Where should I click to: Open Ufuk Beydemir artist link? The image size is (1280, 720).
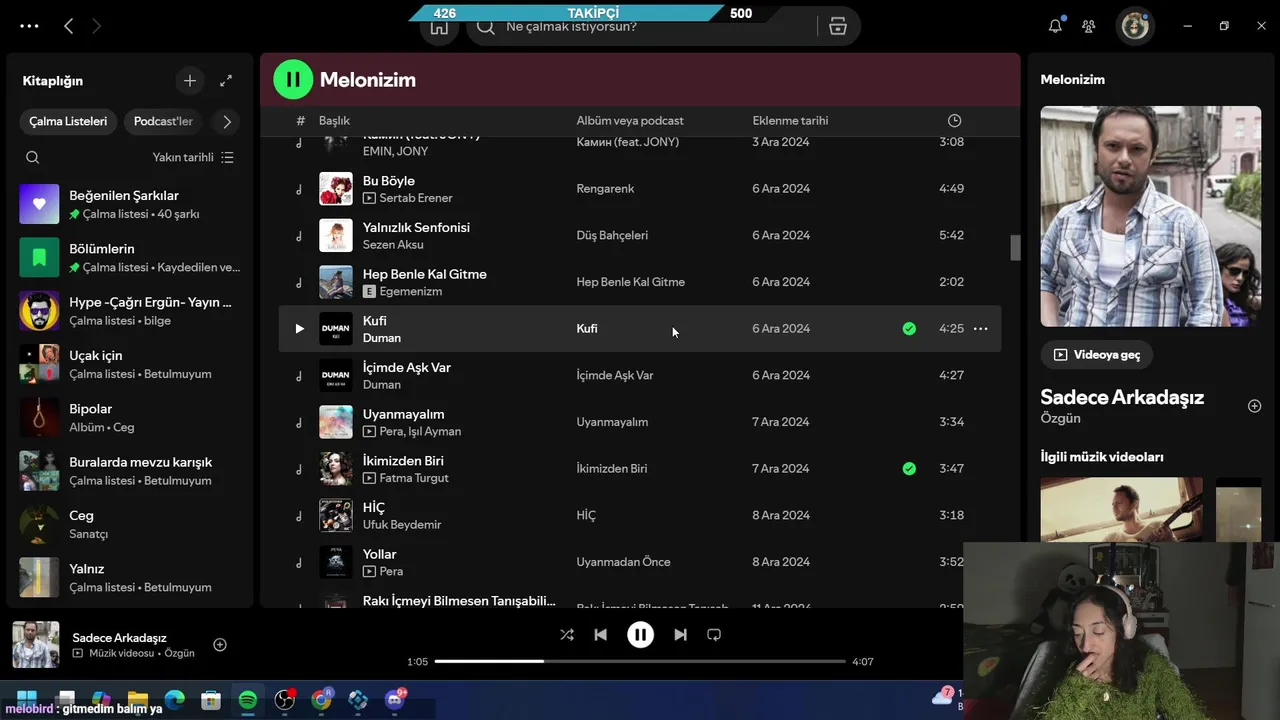pyautogui.click(x=402, y=525)
